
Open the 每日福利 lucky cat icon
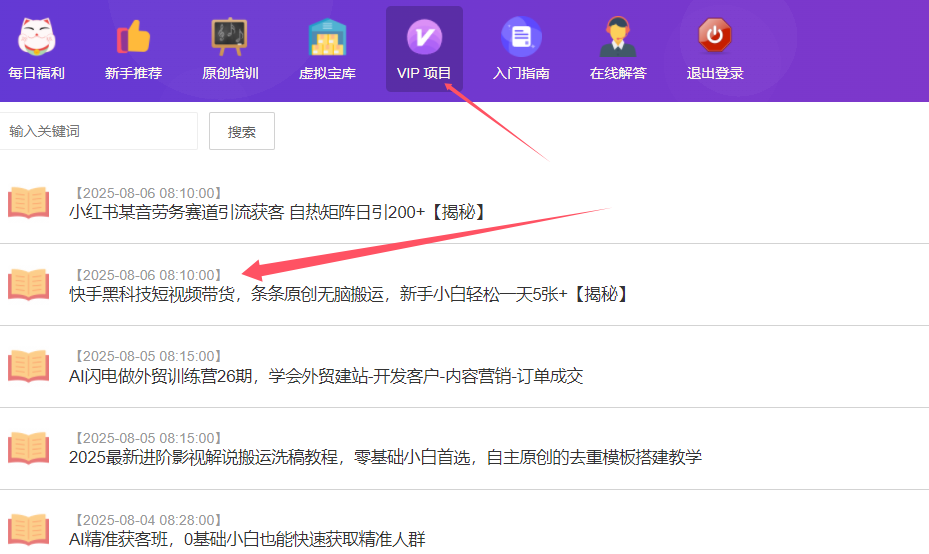(x=36, y=37)
